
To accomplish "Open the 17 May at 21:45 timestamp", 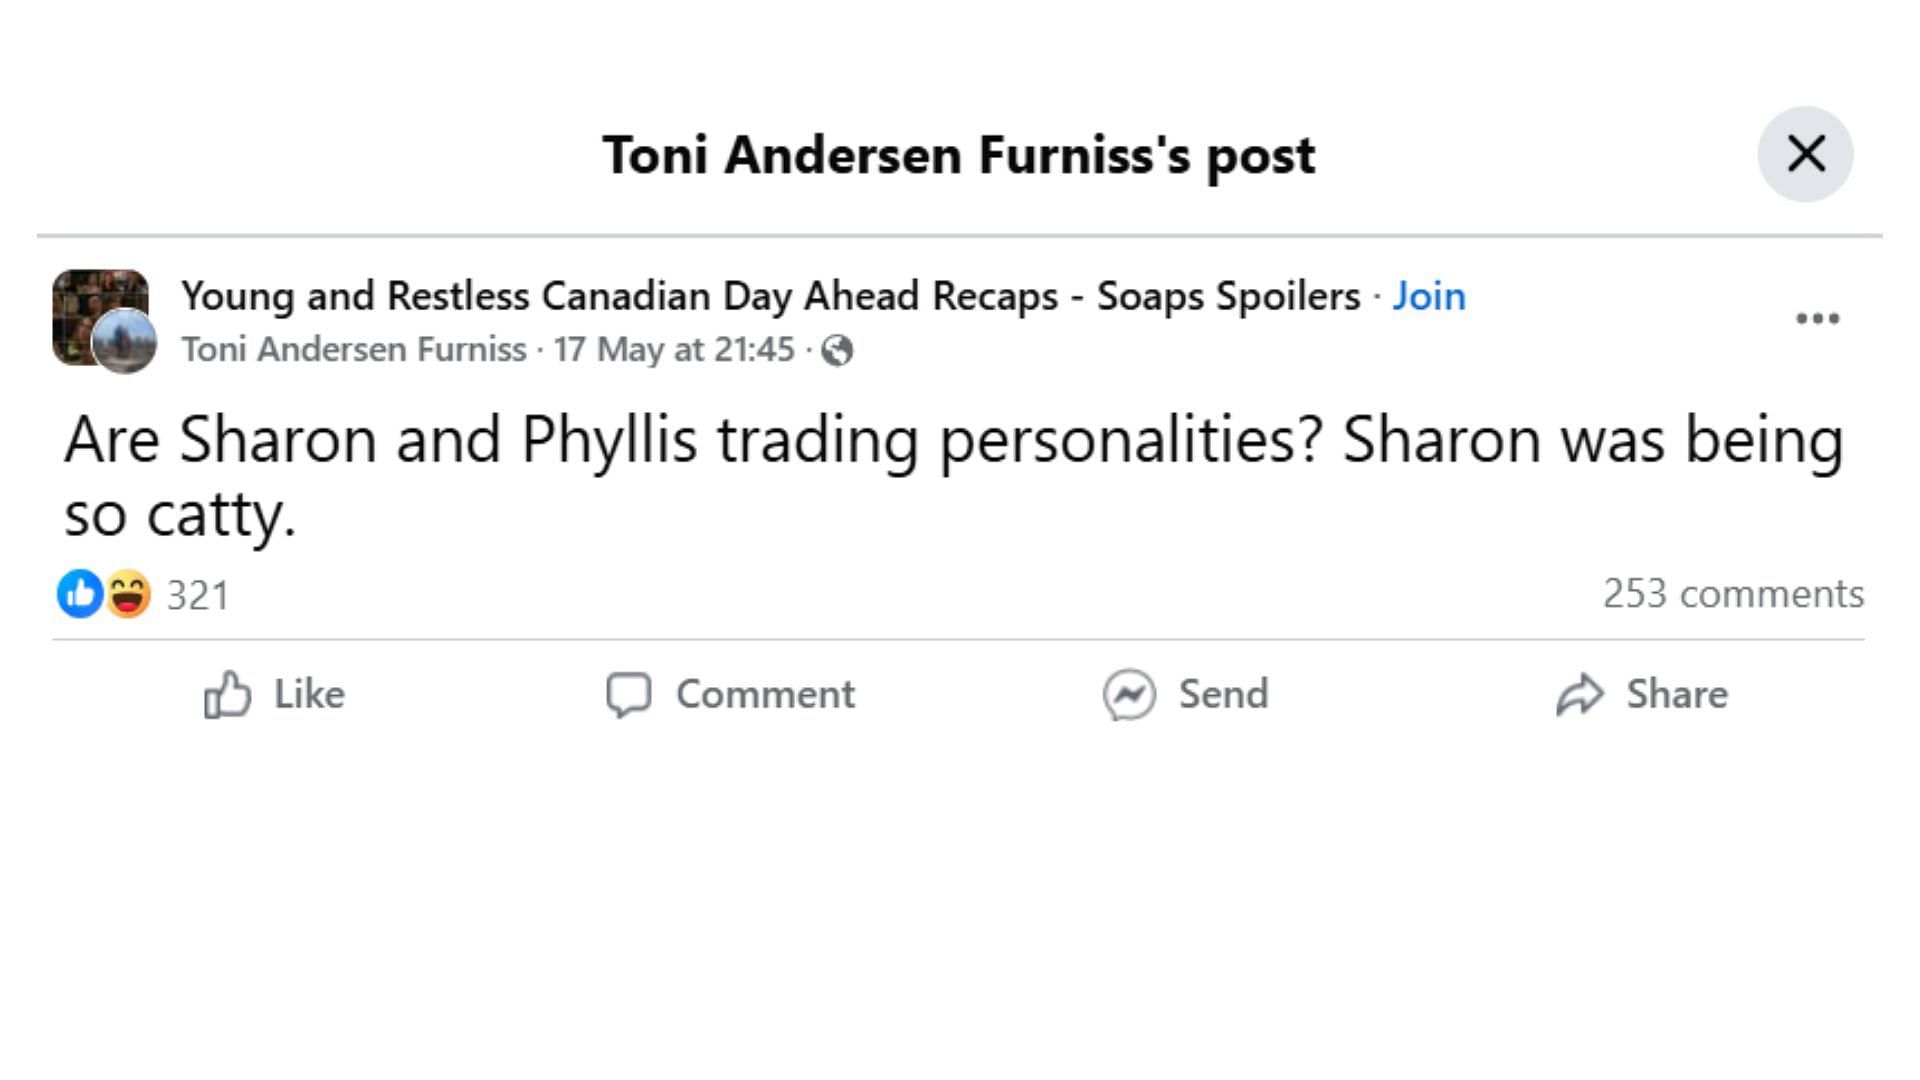I will [674, 349].
